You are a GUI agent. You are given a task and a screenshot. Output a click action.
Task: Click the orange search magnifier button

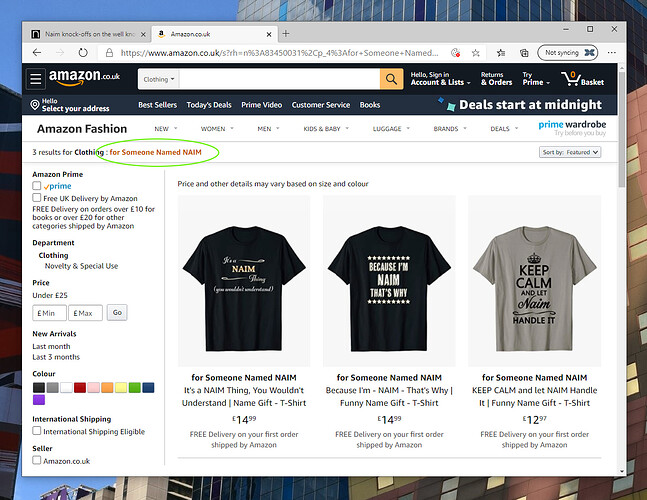(391, 79)
